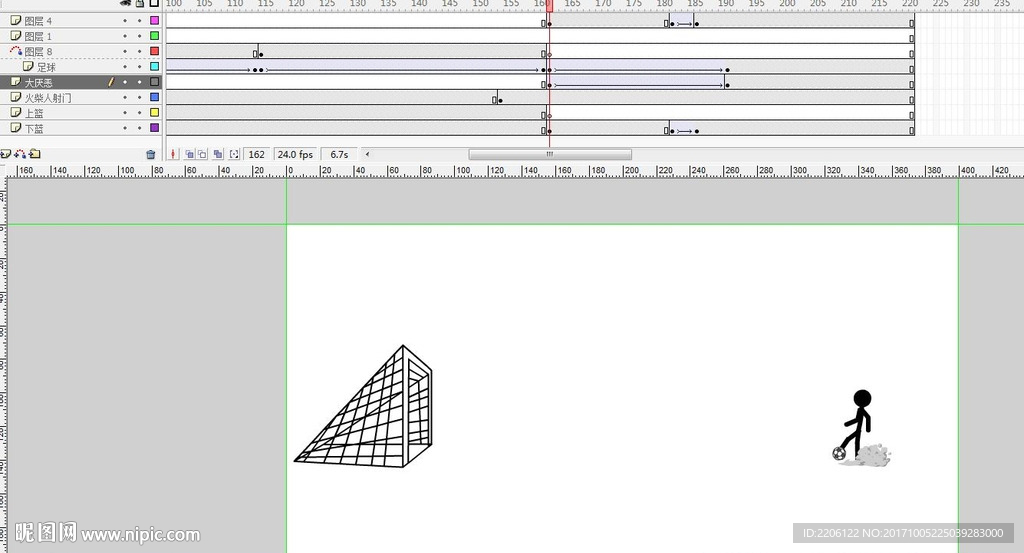Click the layer icon of 下篮
Image resolution: width=1024 pixels, height=553 pixels.
[16, 128]
